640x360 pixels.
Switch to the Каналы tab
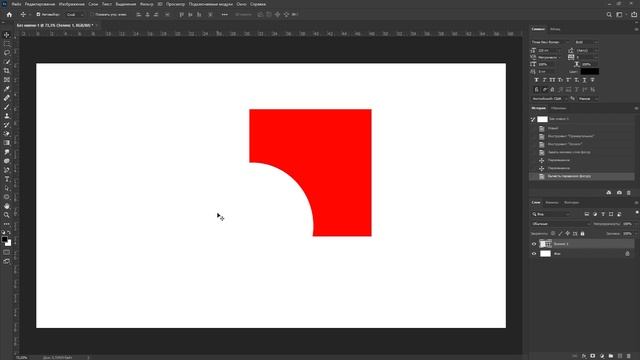552,202
